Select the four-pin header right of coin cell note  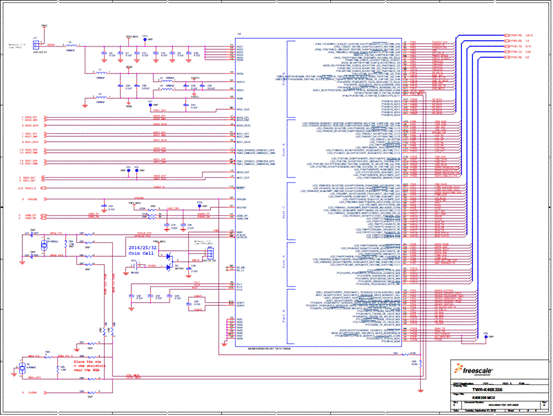click(210, 253)
